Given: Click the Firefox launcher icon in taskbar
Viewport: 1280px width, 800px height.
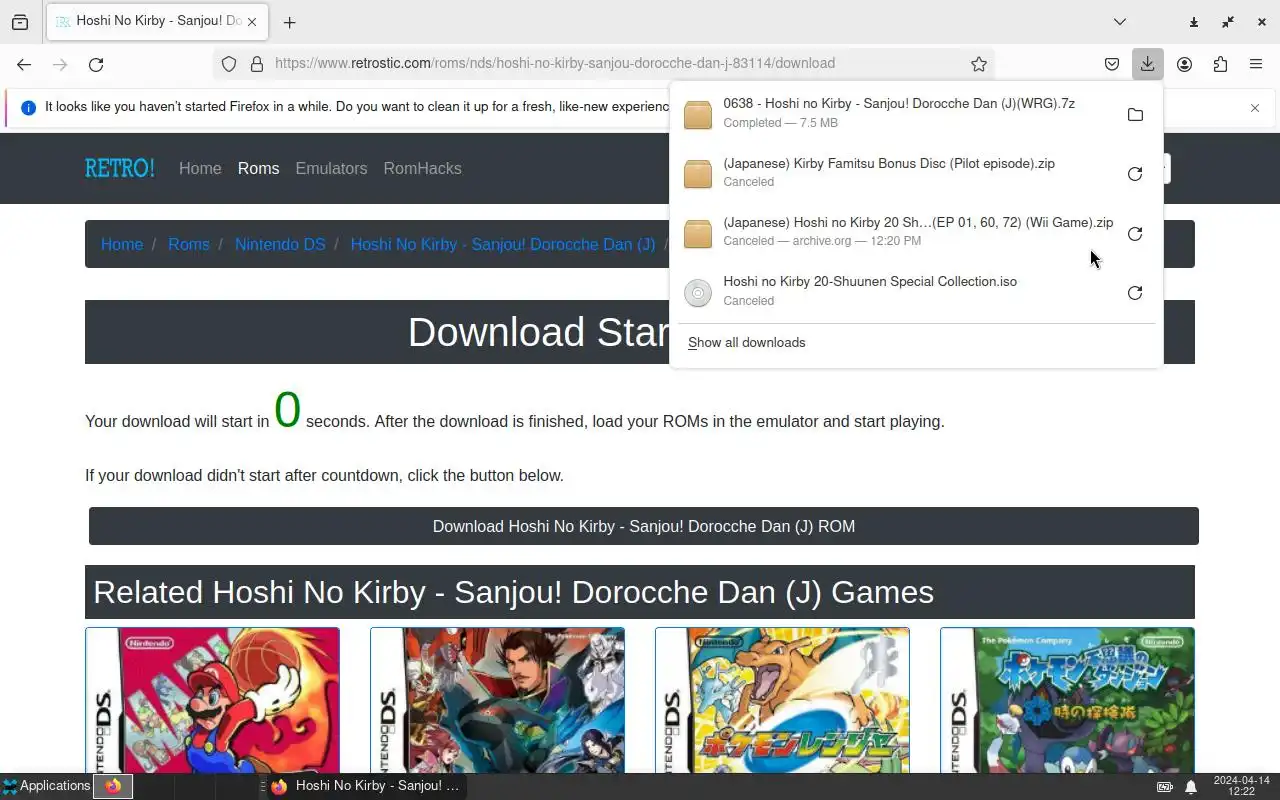Looking at the screenshot, I should click(x=113, y=786).
